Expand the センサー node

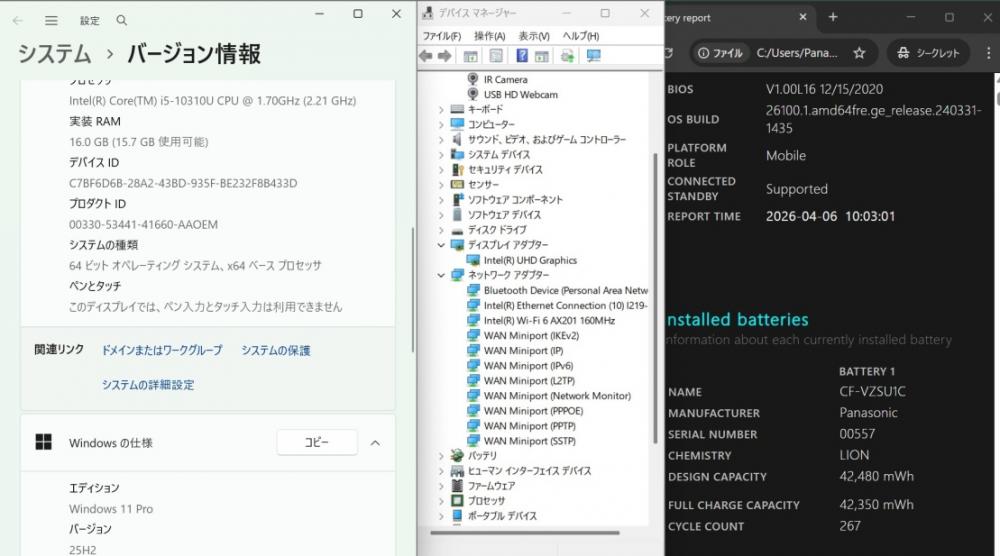[x=441, y=185]
